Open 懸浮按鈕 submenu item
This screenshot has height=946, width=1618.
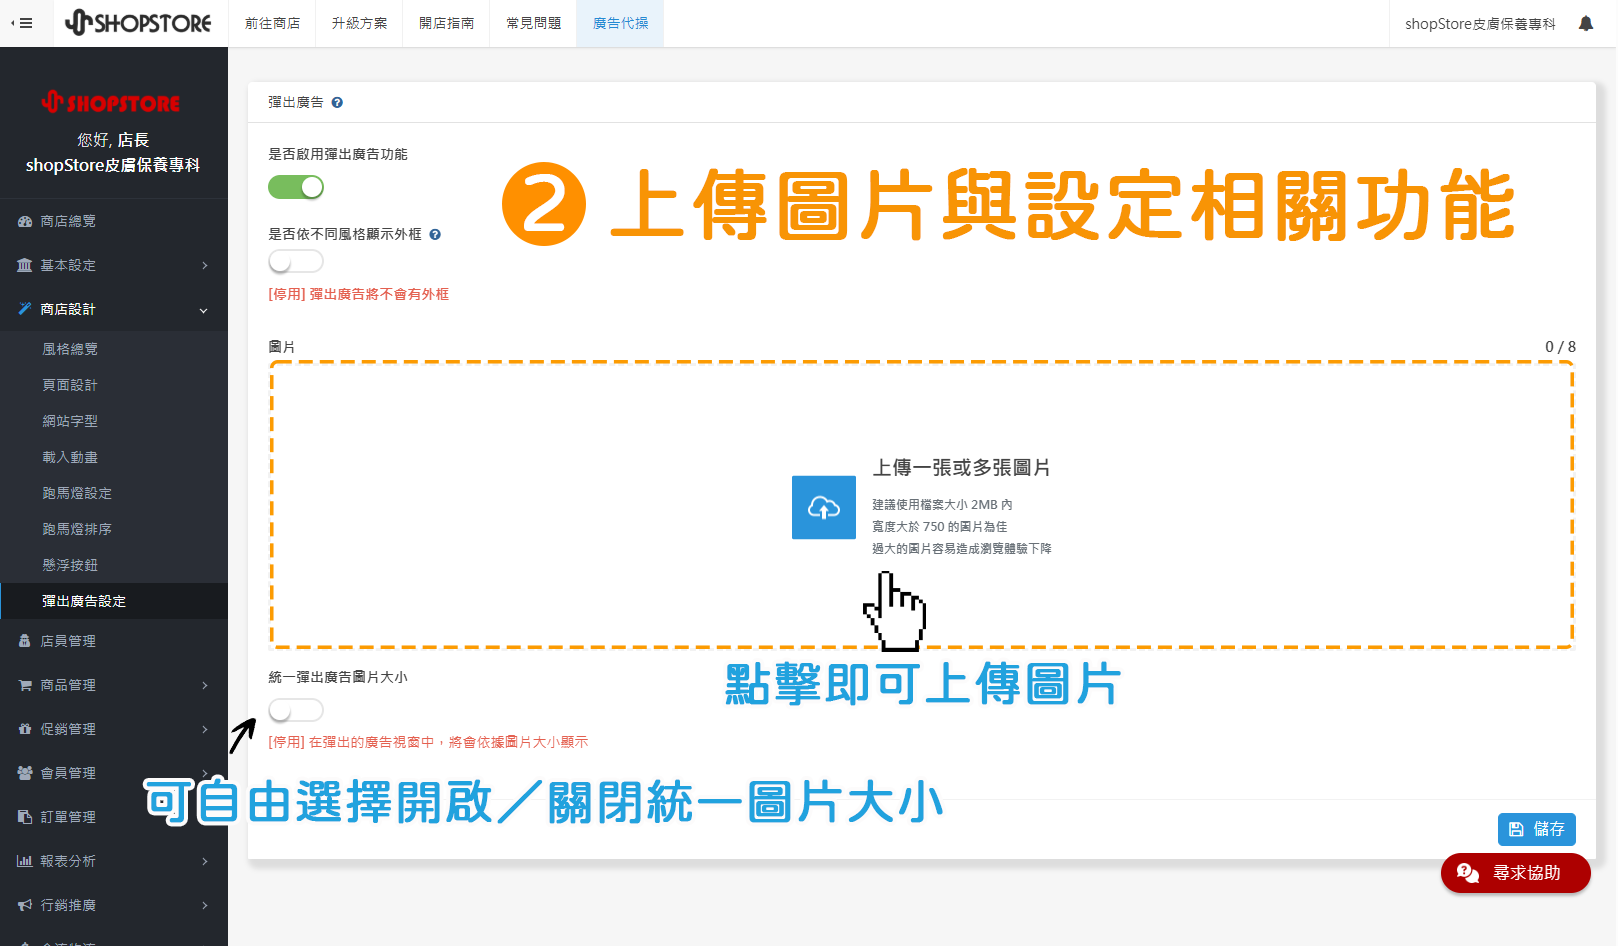click(x=70, y=565)
